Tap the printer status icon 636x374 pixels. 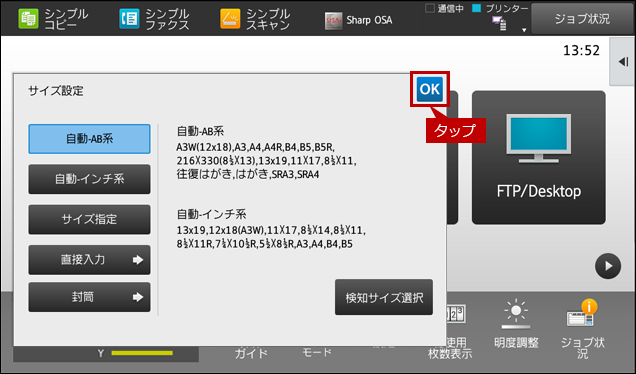click(x=499, y=24)
